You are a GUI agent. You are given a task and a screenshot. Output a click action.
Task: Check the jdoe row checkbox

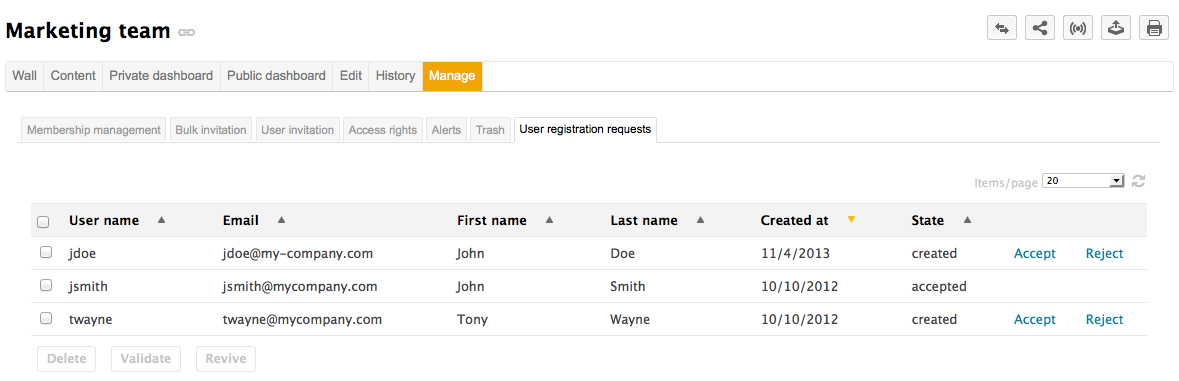click(46, 252)
